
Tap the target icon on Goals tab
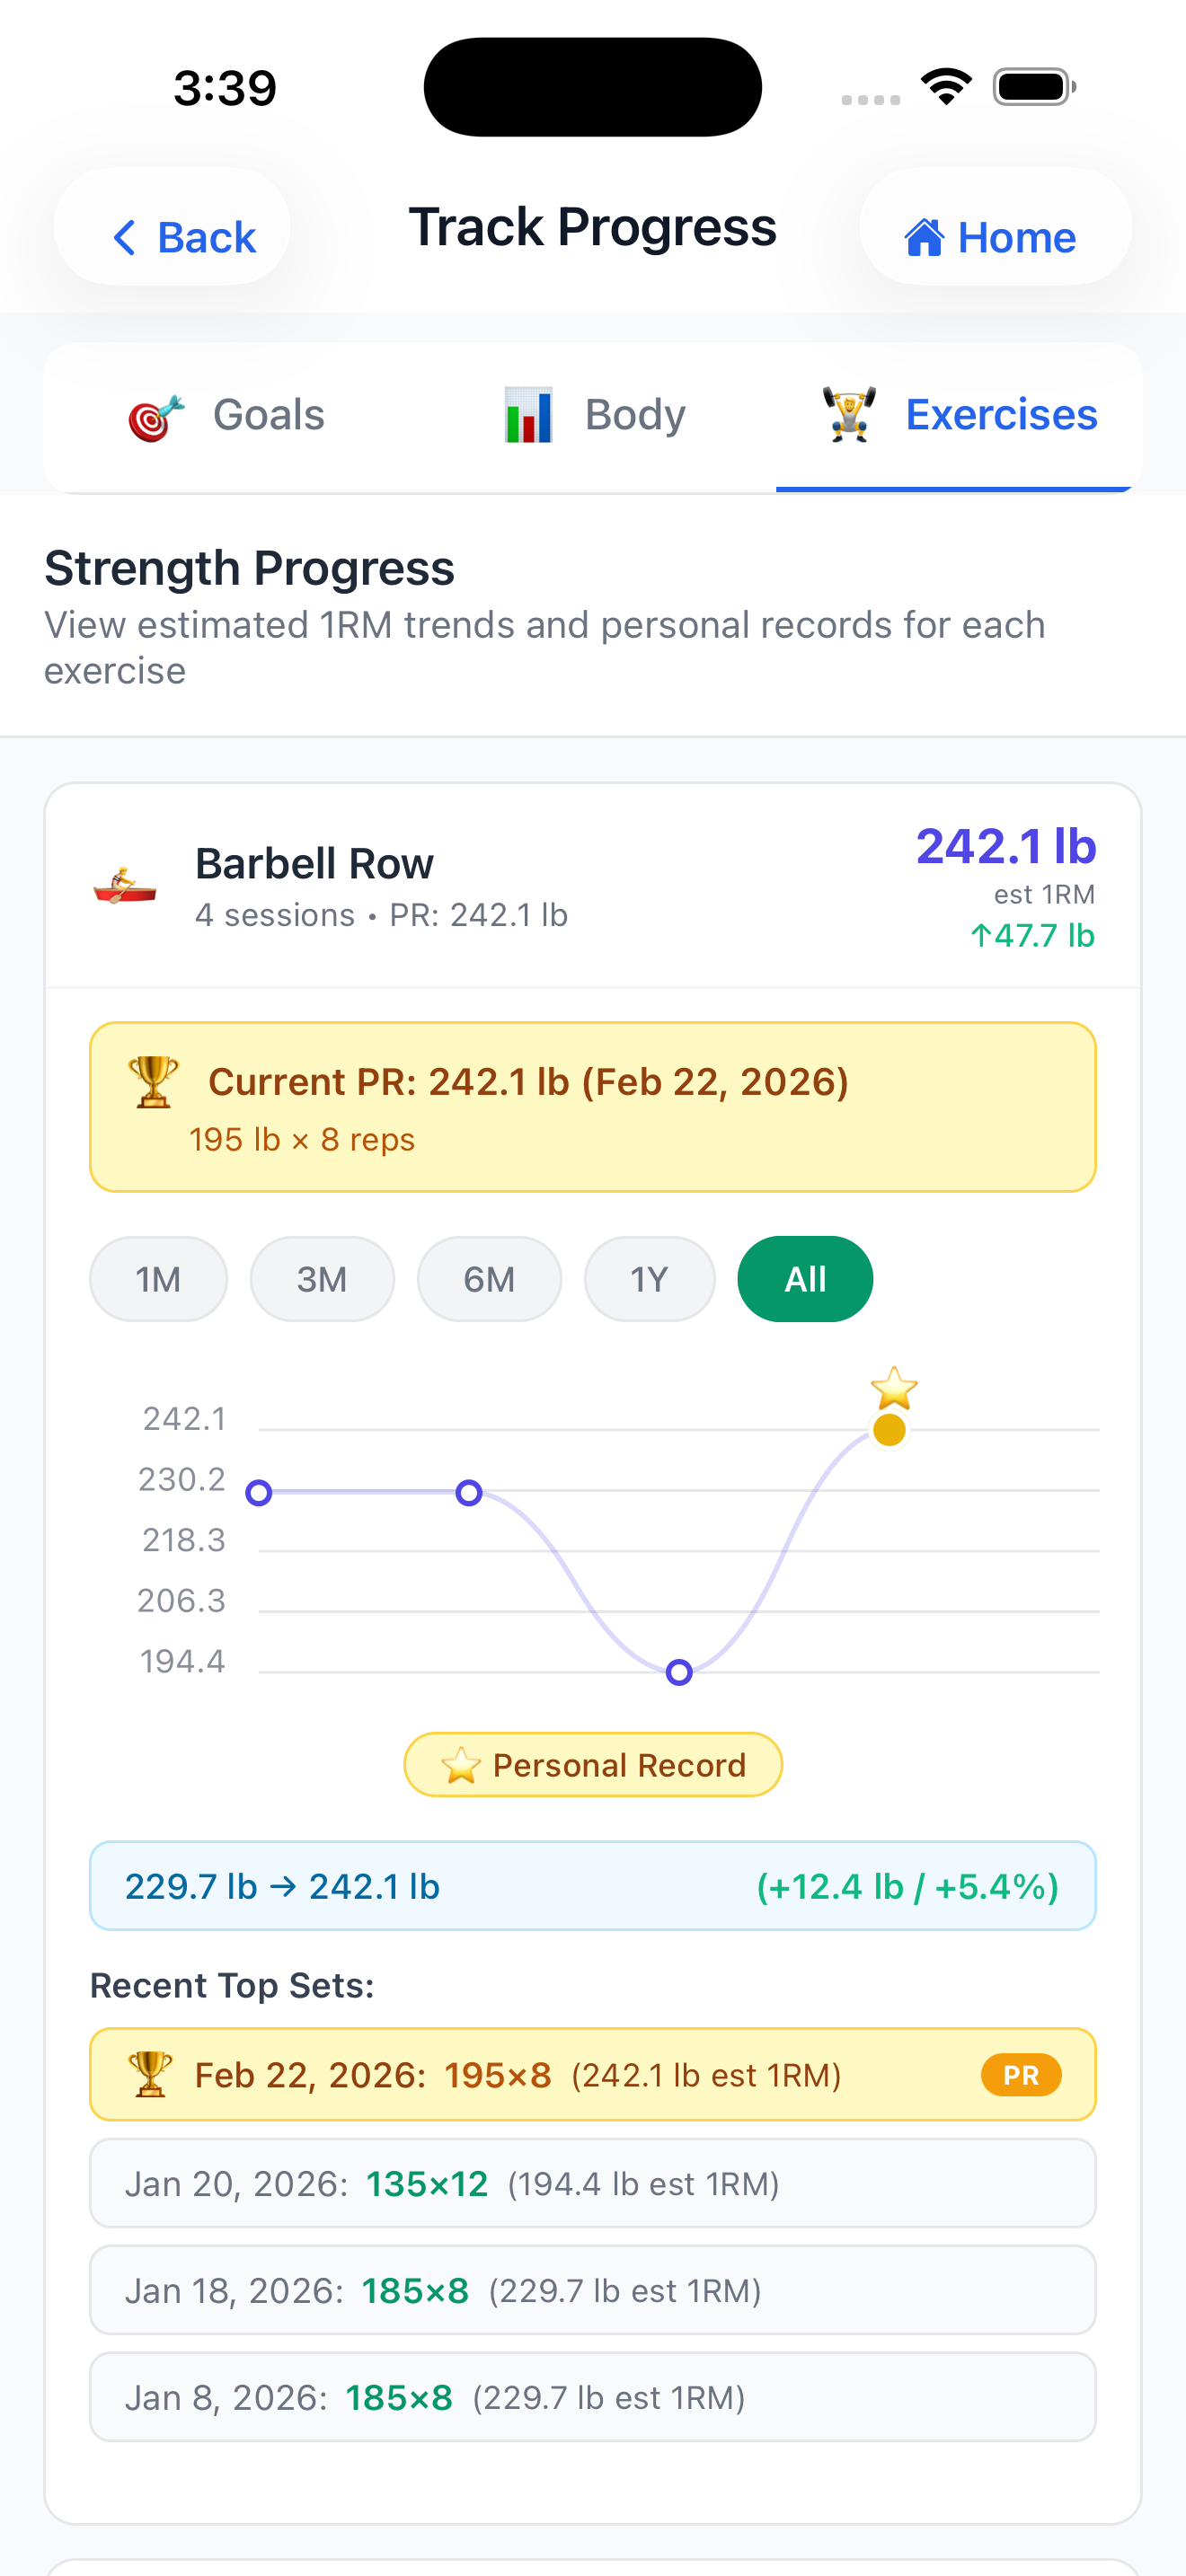[x=156, y=417]
